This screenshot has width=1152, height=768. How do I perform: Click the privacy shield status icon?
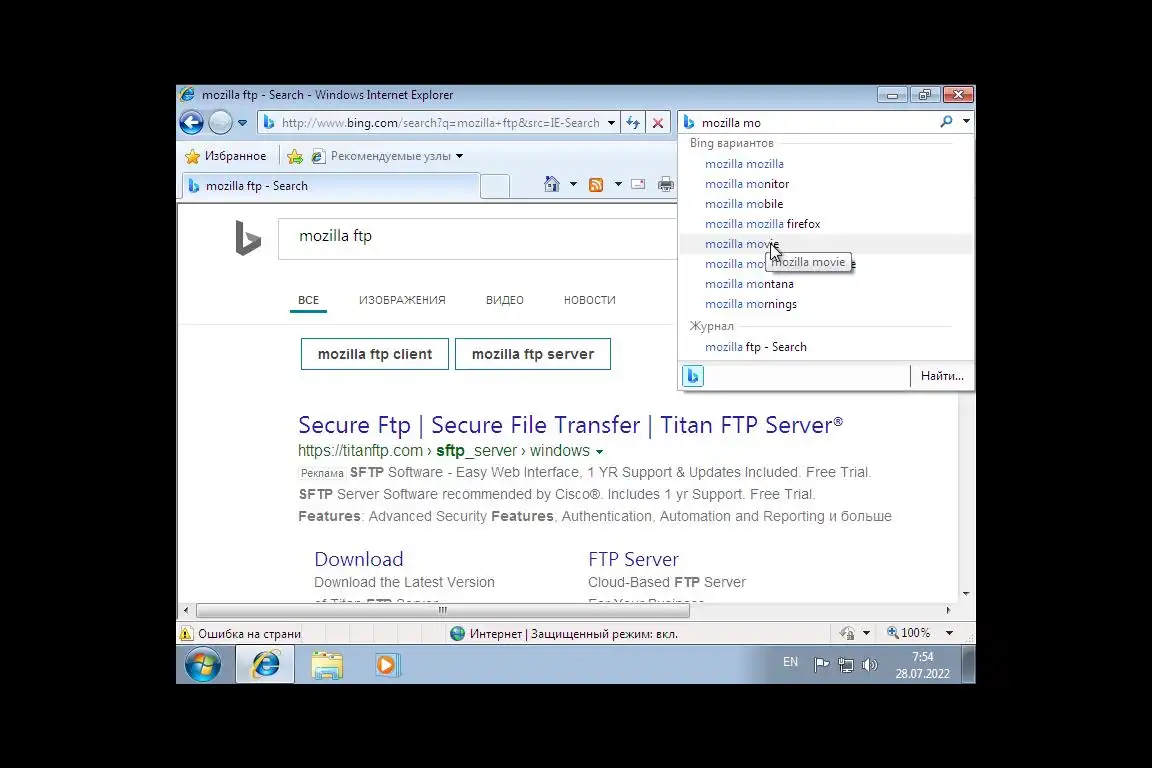tap(847, 633)
